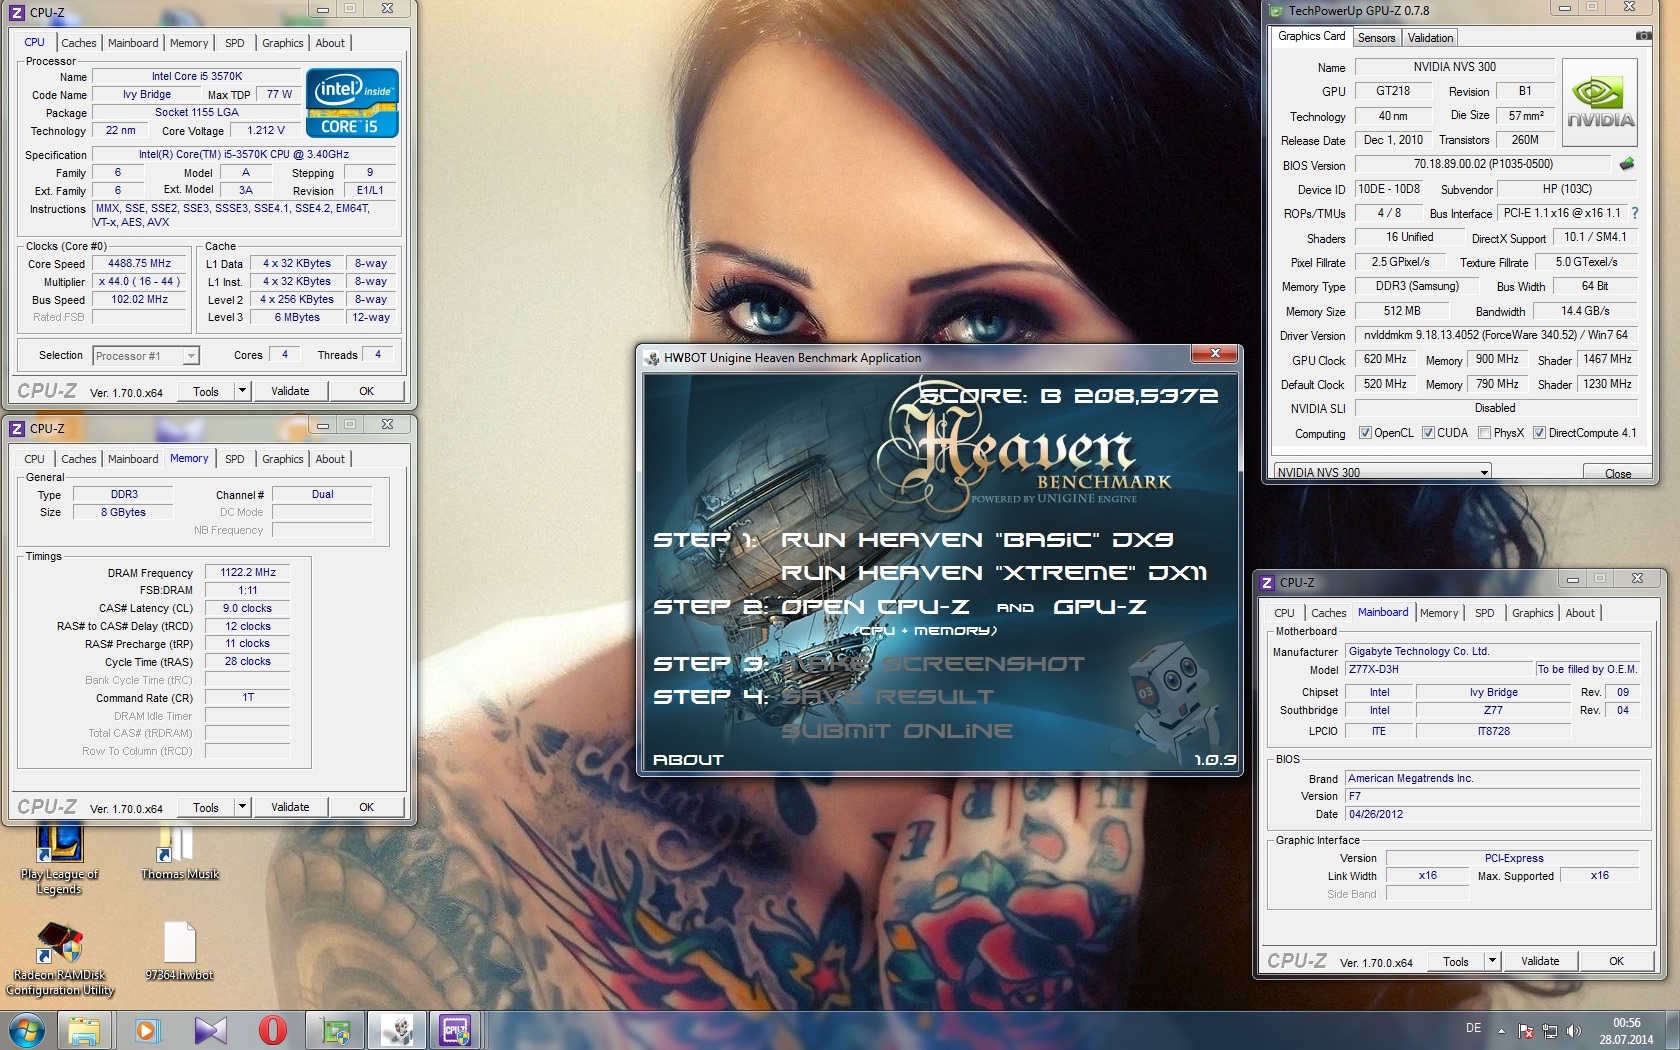Click the DRAM Frequency value 1122.2 MHz

pyautogui.click(x=248, y=572)
